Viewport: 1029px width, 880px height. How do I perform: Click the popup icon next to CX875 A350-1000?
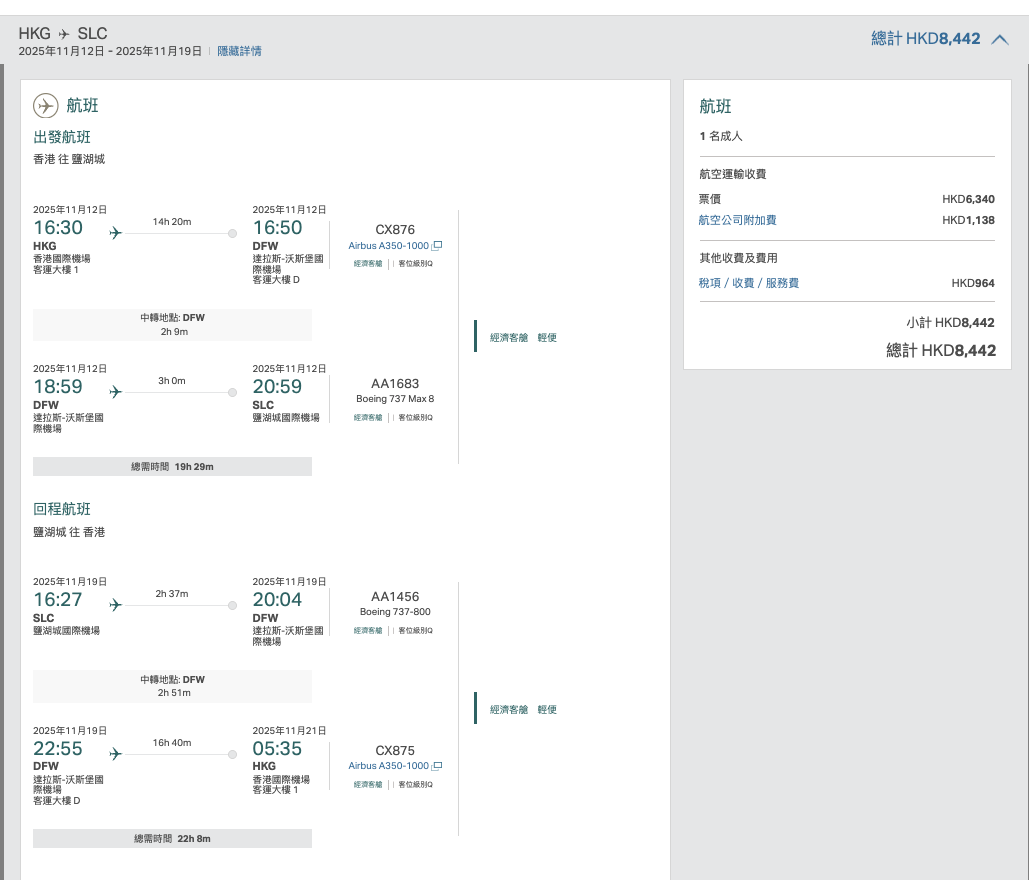(x=437, y=766)
